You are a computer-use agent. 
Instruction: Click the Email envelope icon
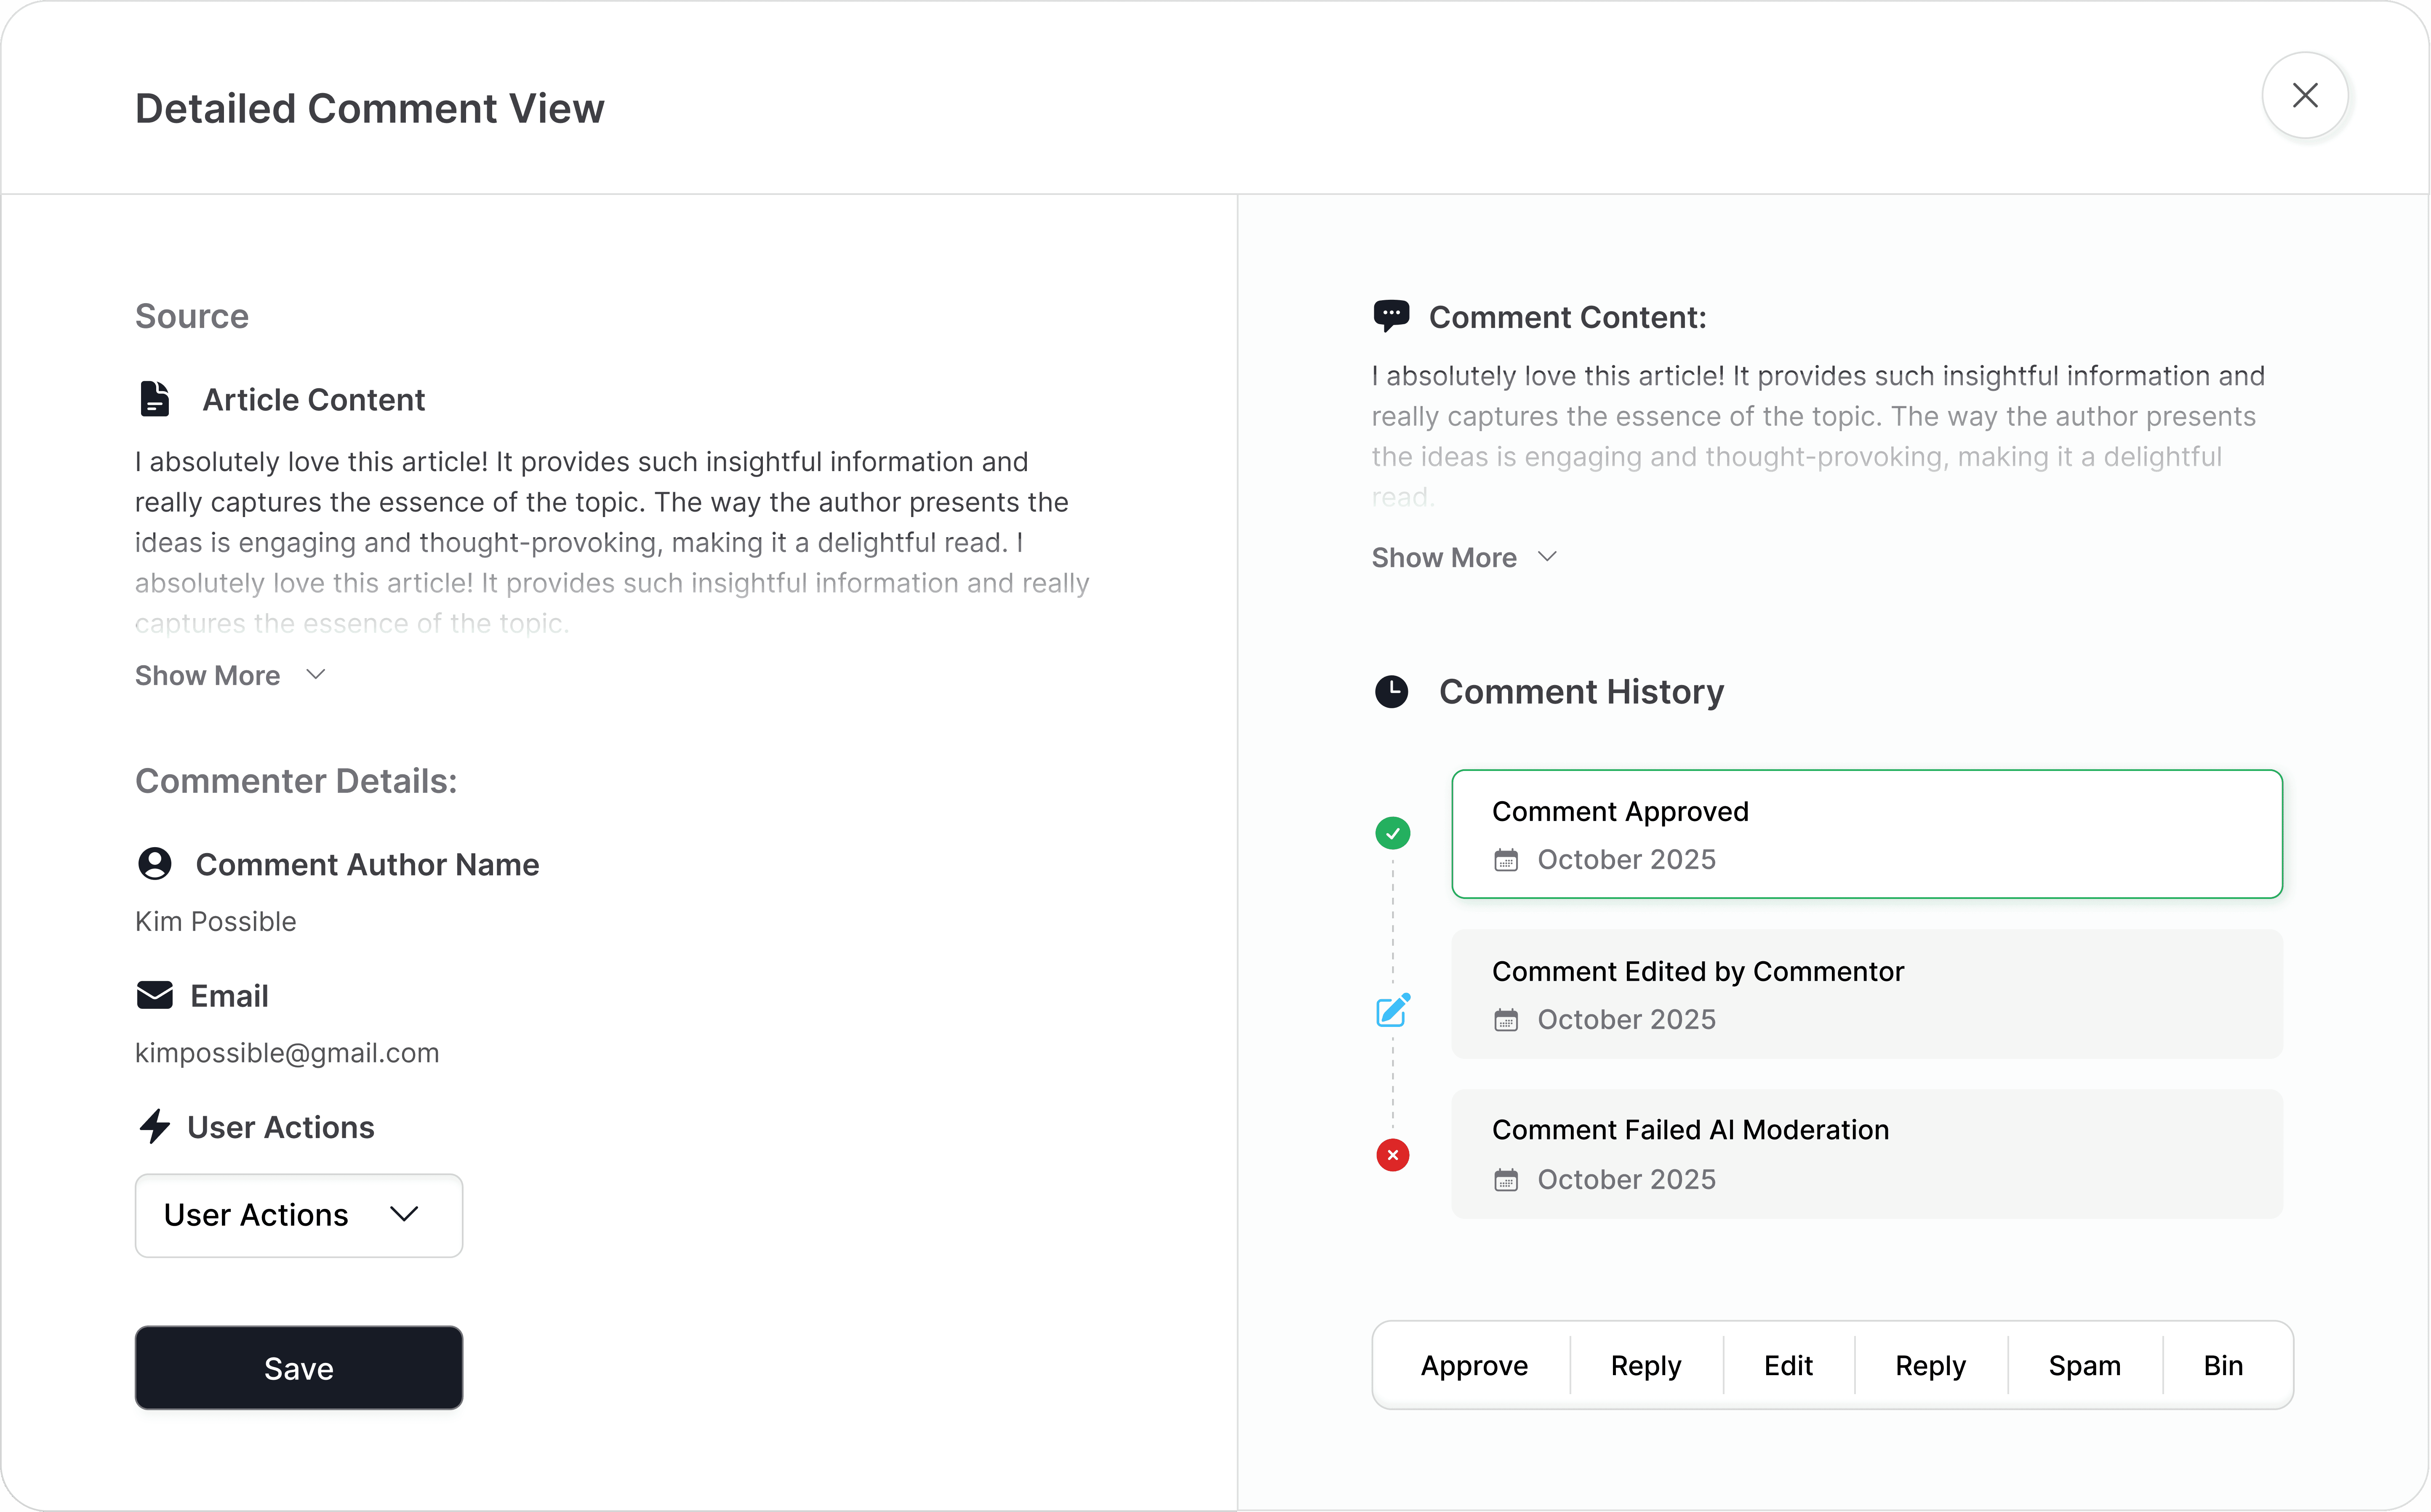point(155,995)
